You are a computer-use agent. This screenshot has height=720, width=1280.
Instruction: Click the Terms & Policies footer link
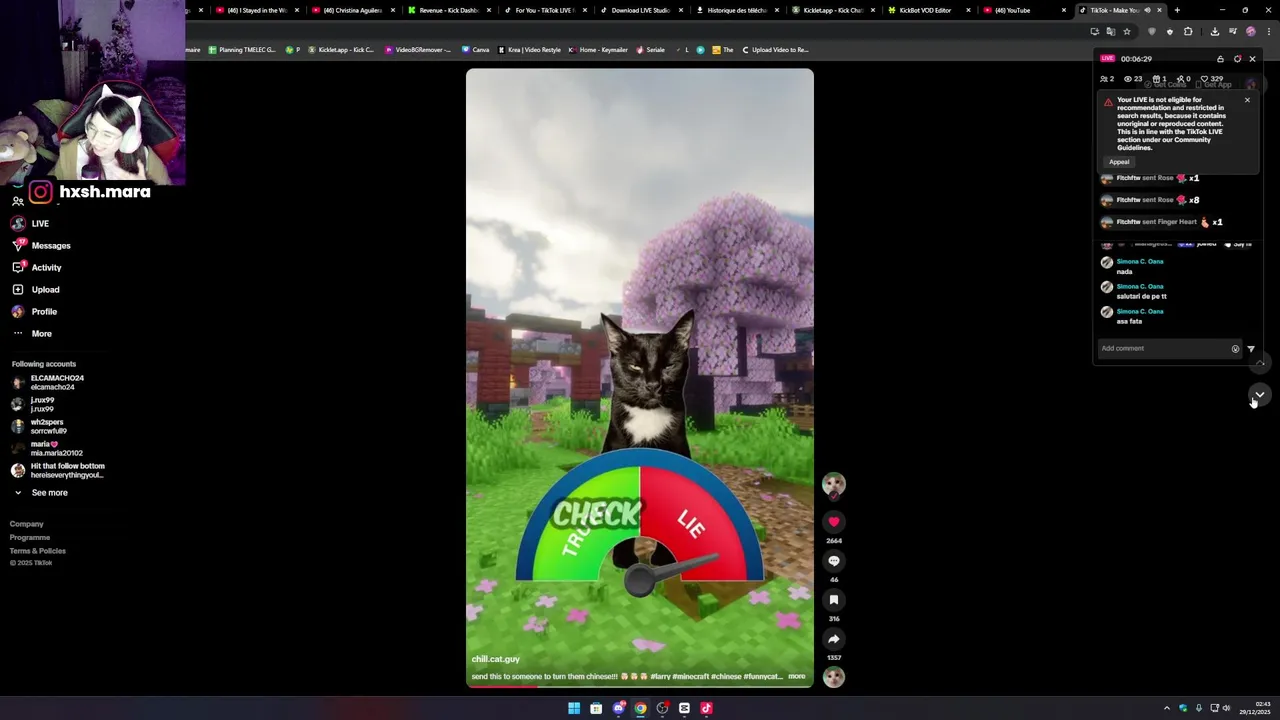coord(38,551)
